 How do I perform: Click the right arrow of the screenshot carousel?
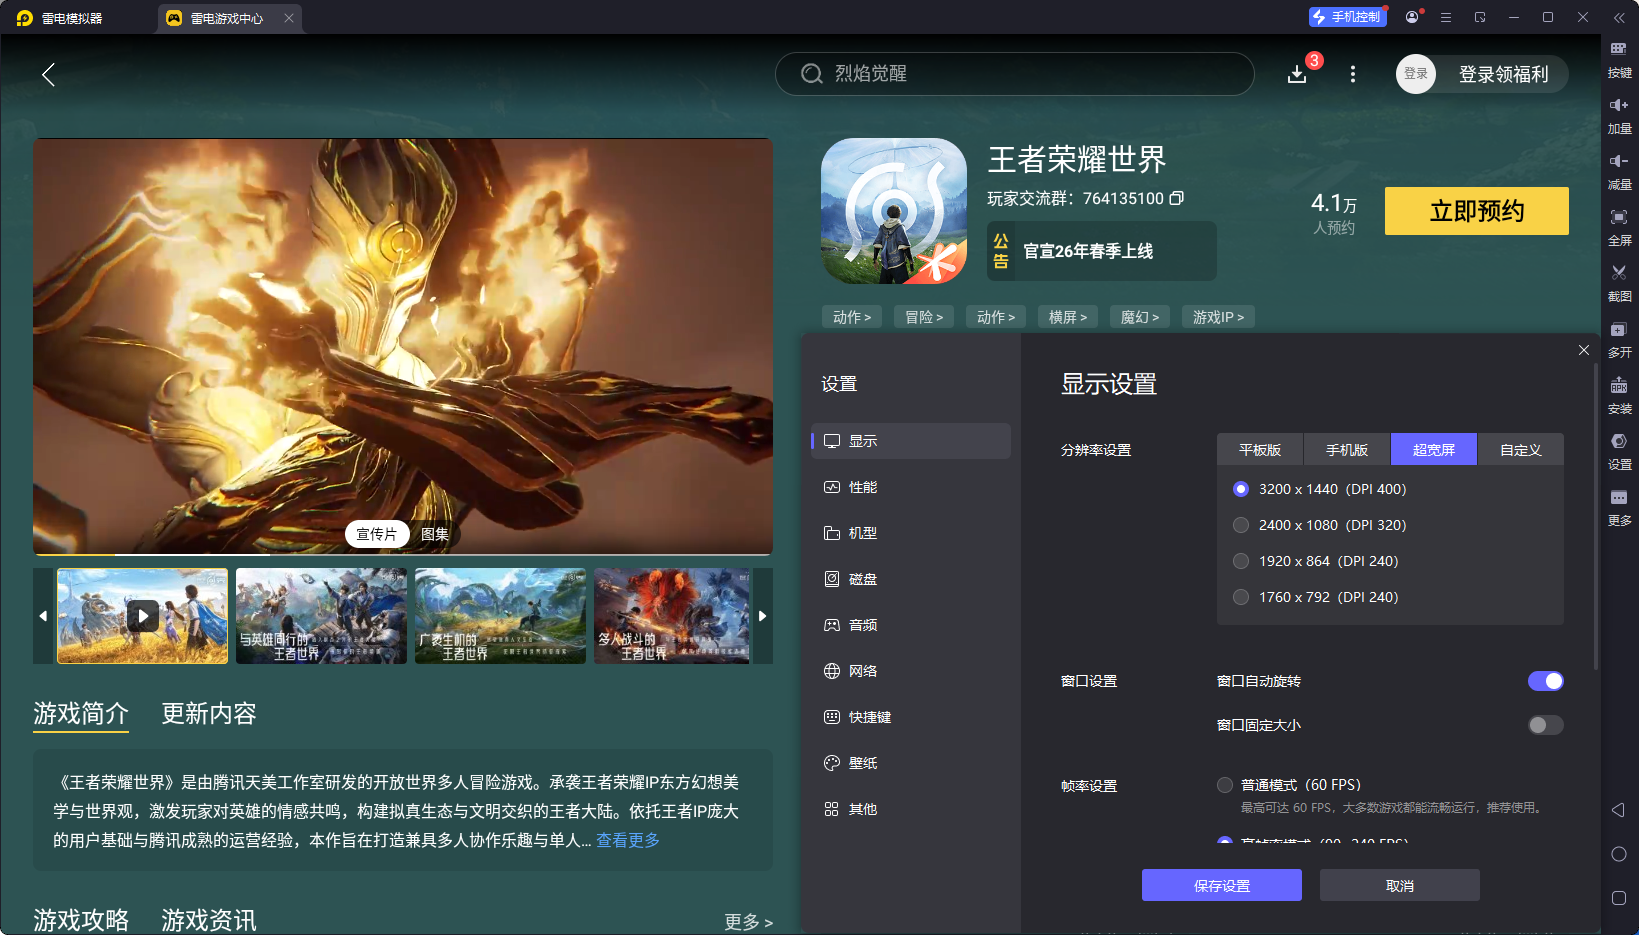(762, 616)
